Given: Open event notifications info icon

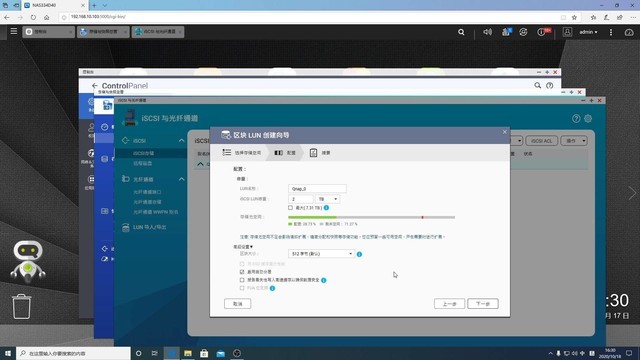Looking at the screenshot, I should [541, 32].
